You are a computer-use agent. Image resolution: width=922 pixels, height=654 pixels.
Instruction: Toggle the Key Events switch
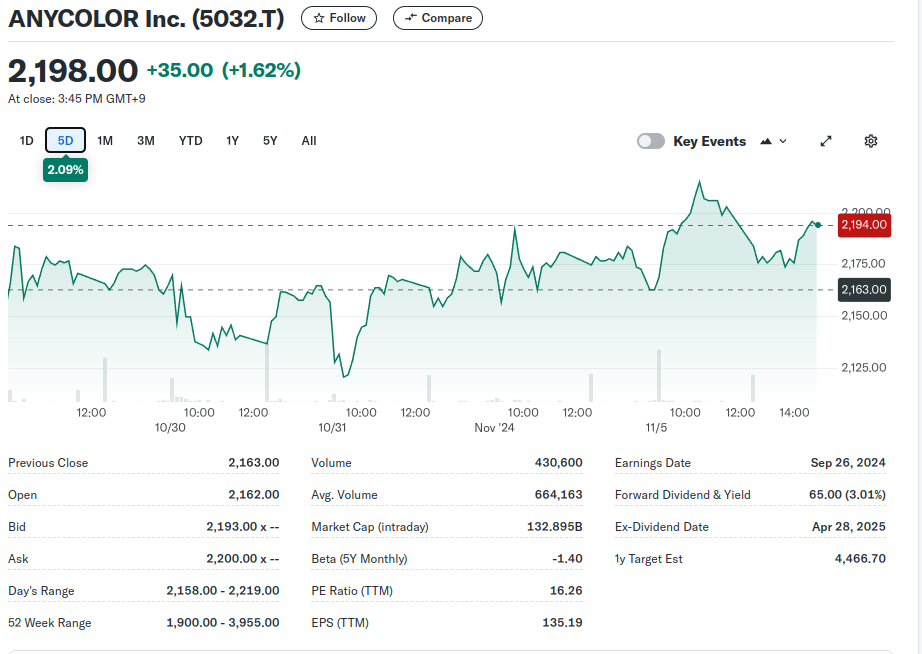coord(651,141)
